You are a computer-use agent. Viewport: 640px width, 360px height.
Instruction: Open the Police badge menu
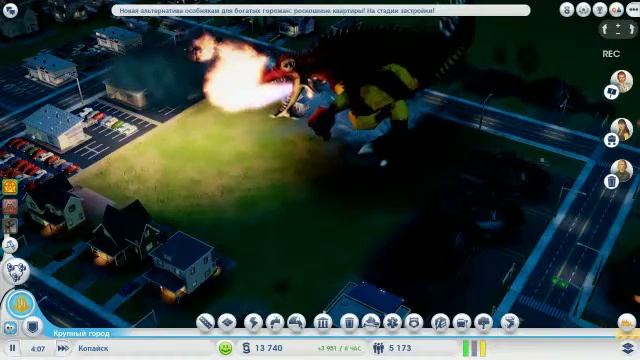[x=414, y=322]
